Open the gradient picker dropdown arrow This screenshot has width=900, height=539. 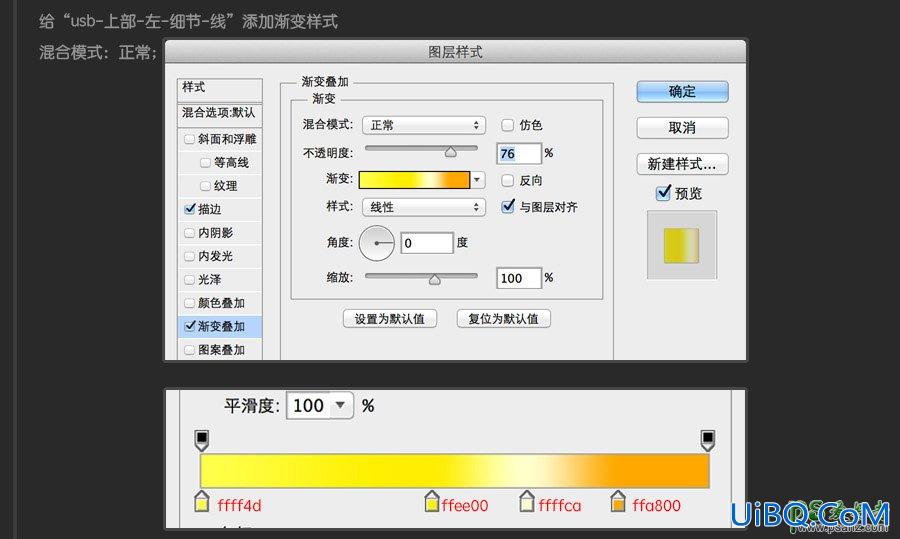(477, 180)
